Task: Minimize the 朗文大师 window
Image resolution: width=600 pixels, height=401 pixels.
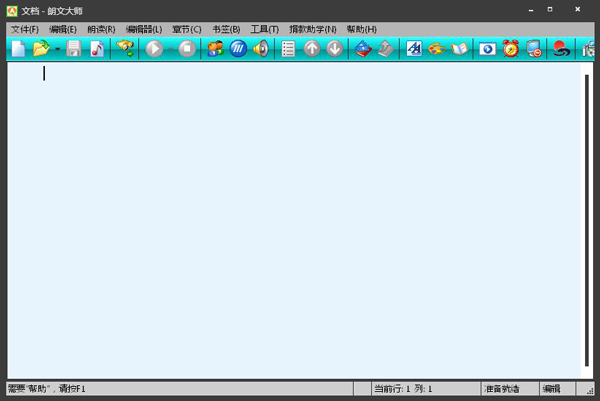Action: click(531, 10)
